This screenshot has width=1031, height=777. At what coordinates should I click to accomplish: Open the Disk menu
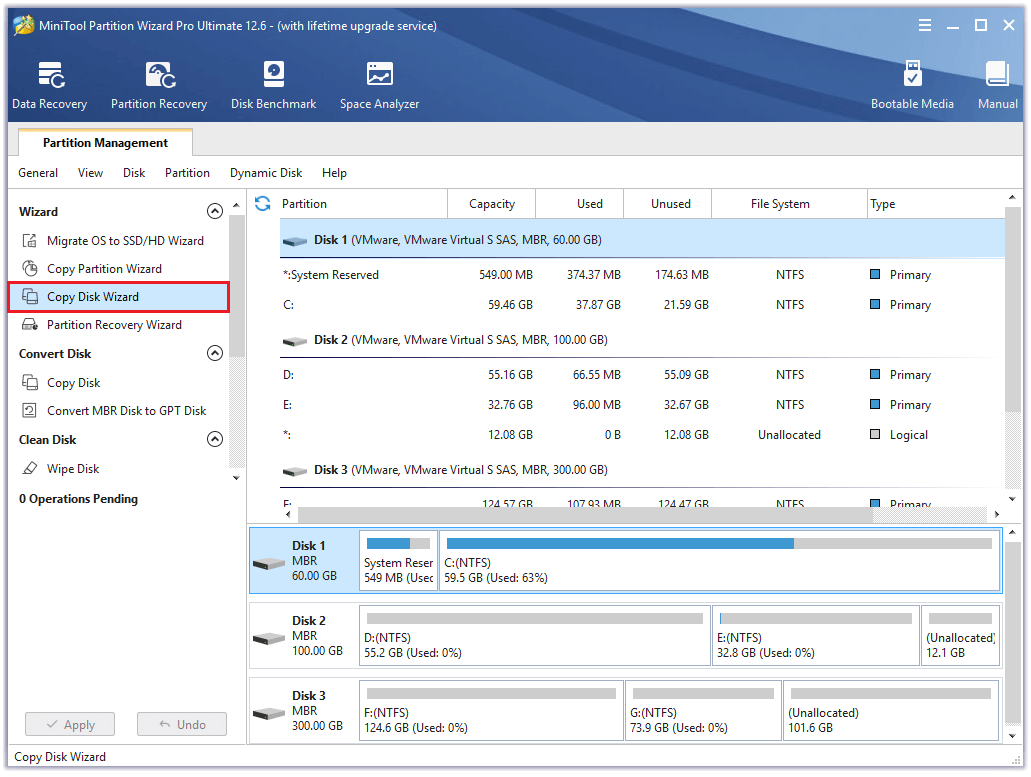click(x=133, y=173)
